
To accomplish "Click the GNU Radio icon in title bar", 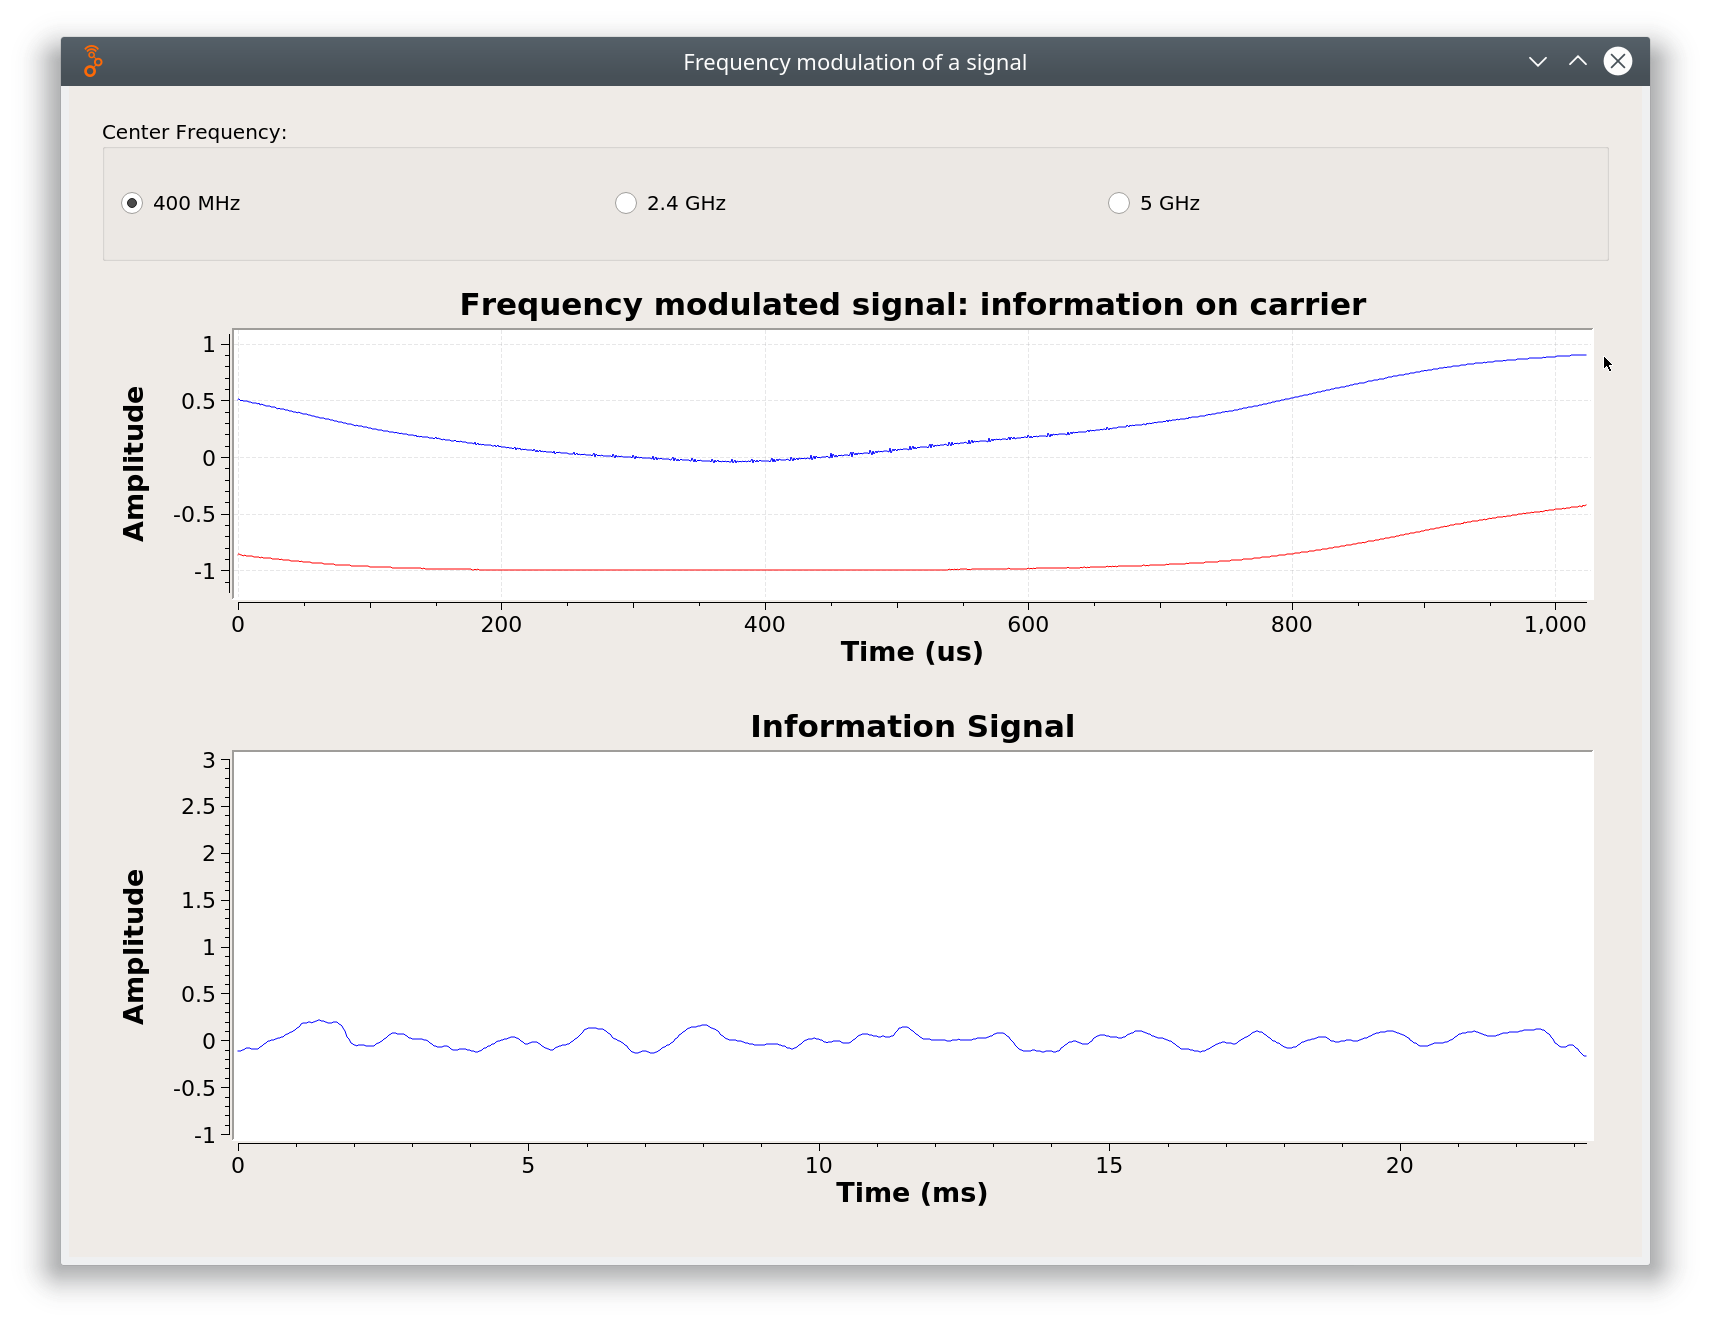I will [93, 62].
